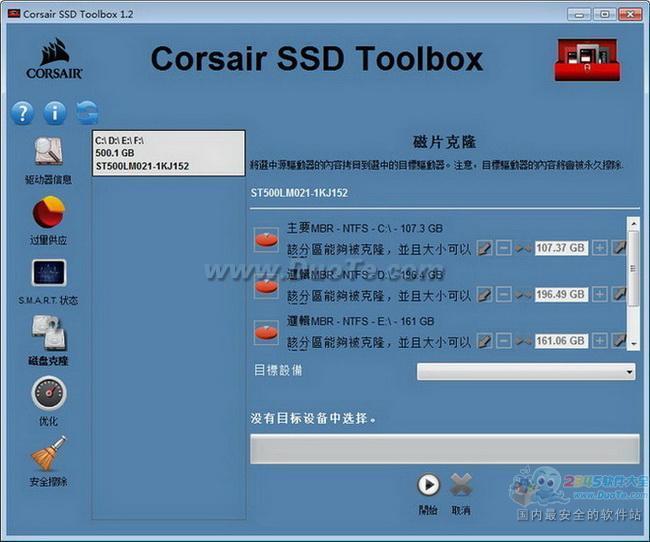Click the maximum size icon in E:\ row
The width and height of the screenshot is (650, 542).
(618, 341)
